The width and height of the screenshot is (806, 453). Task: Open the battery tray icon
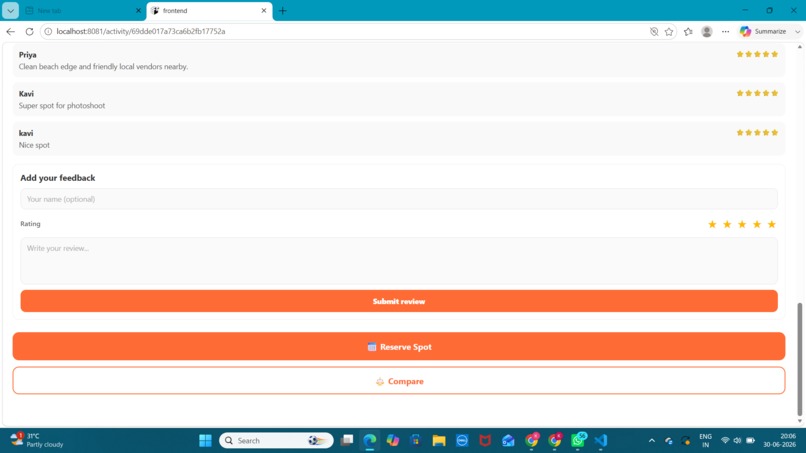750,441
